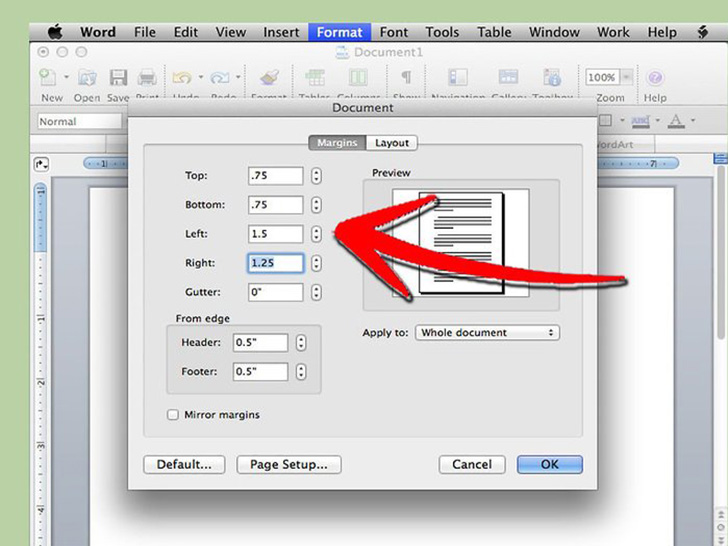Open the View menu
The height and width of the screenshot is (546, 728).
tap(230, 32)
